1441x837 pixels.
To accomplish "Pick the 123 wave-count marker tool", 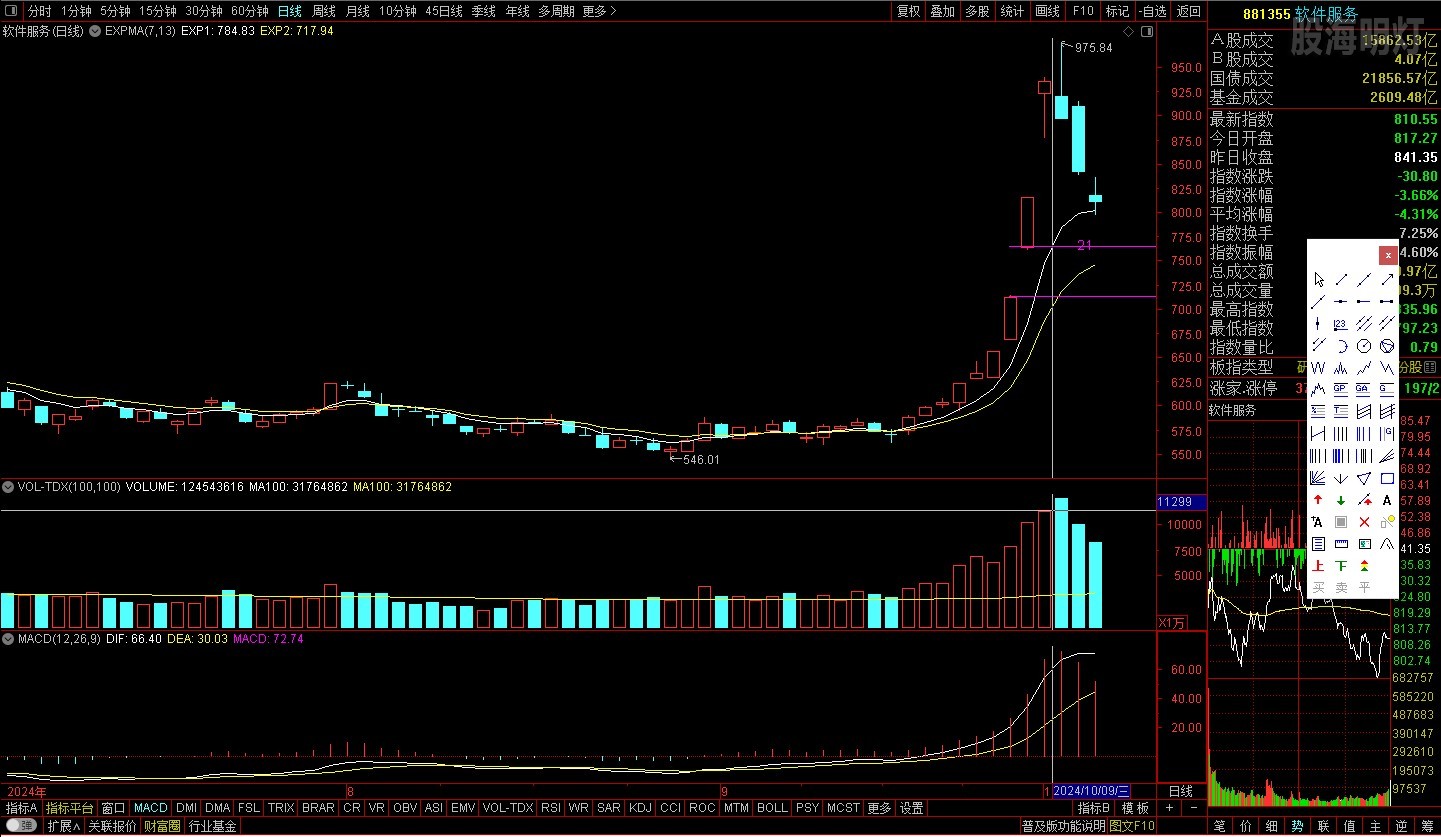I will coord(1341,323).
